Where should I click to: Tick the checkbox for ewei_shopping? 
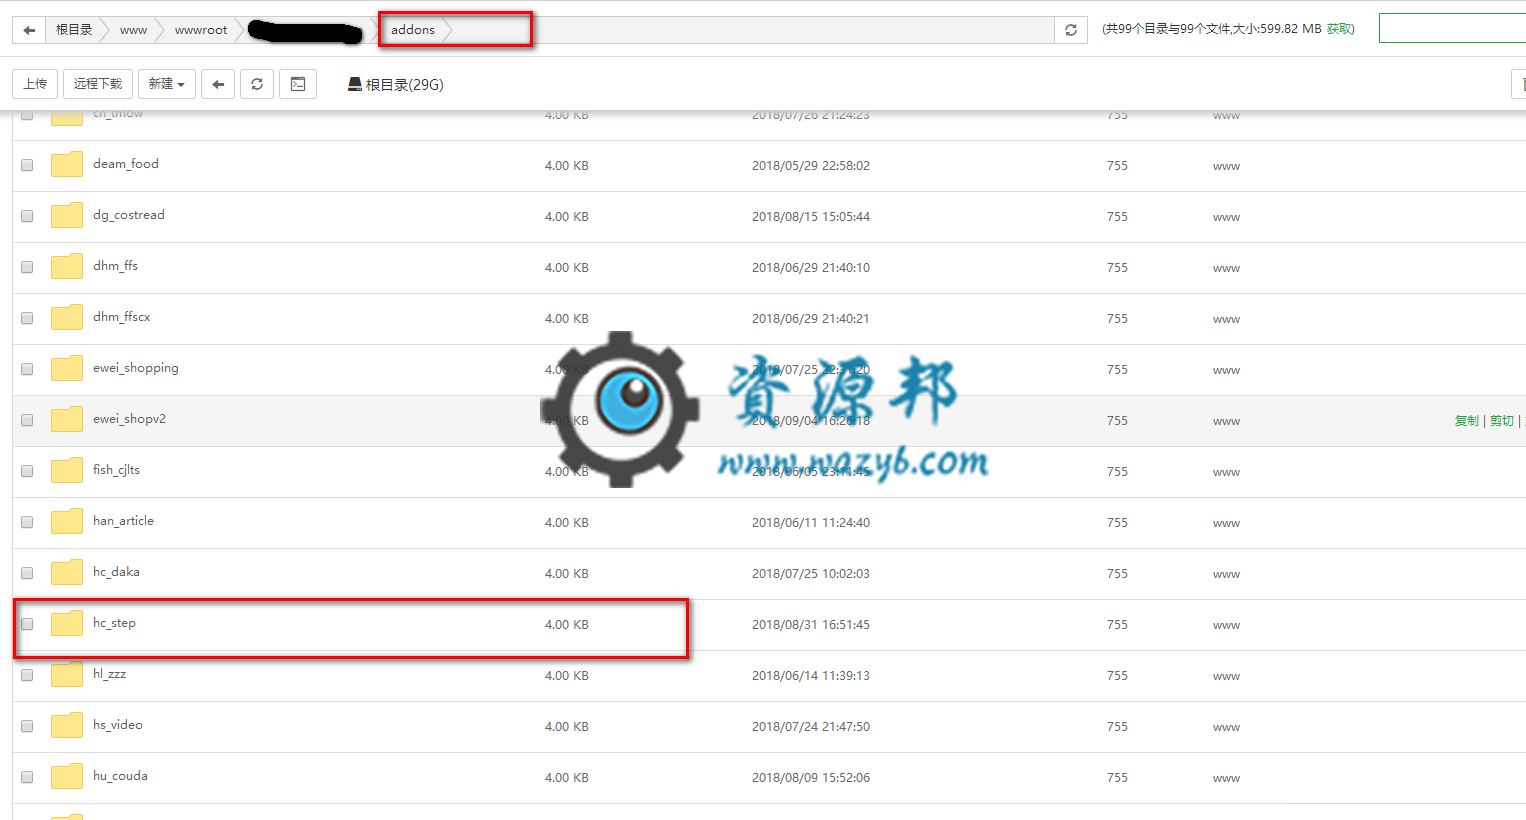click(27, 369)
